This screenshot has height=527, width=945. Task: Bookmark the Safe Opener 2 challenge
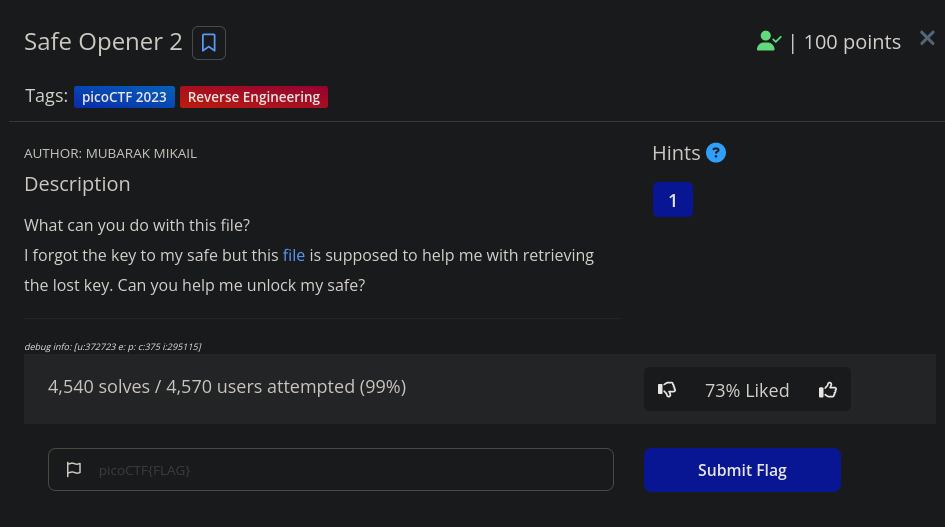[209, 43]
